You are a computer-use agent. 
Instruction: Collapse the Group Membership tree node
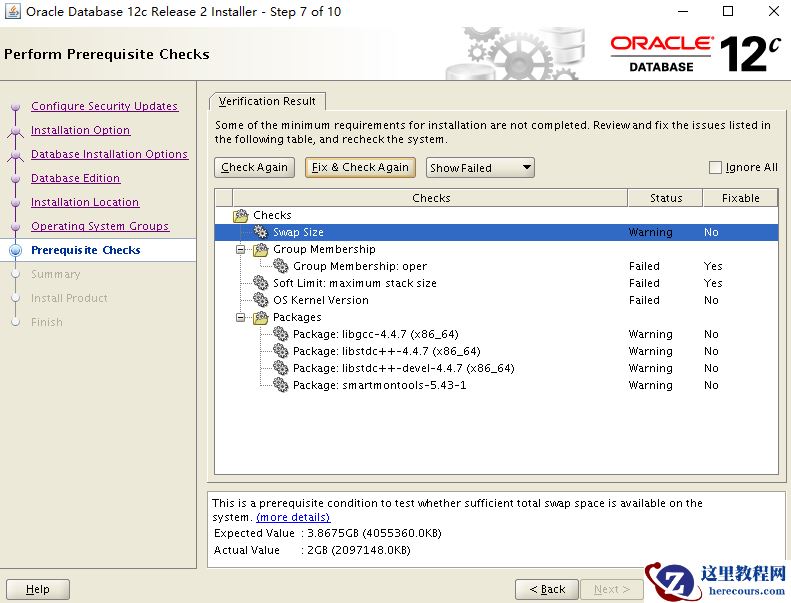click(x=241, y=249)
